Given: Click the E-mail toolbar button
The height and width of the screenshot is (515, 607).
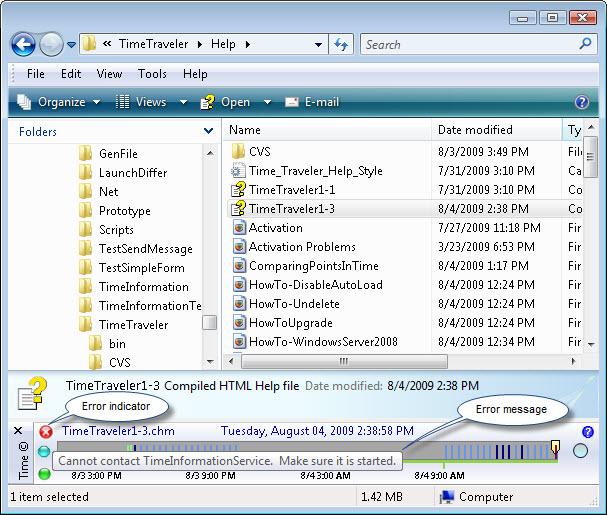Looking at the screenshot, I should coord(312,102).
